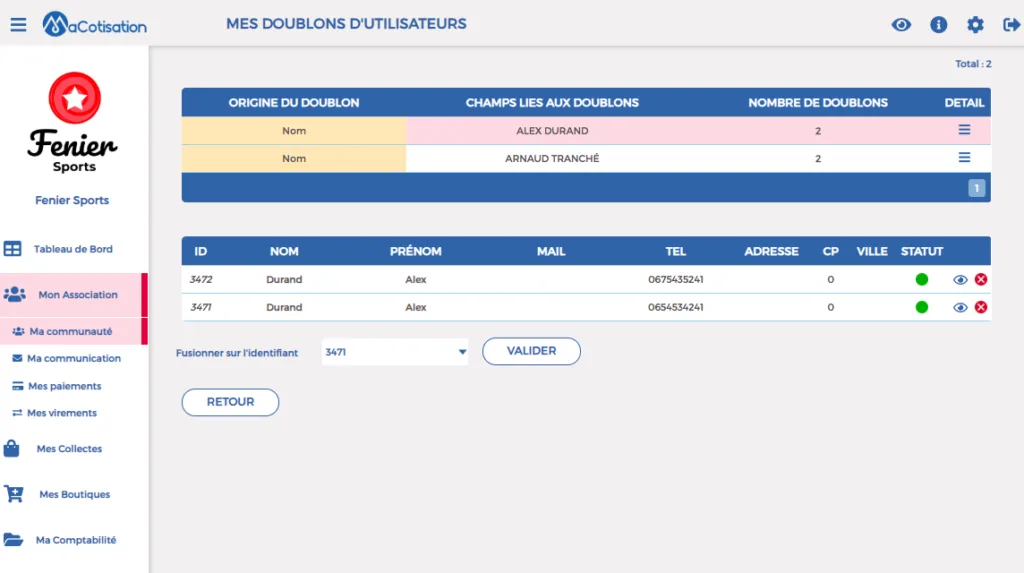The width and height of the screenshot is (1024, 573).
Task: Open the info icon in header
Action: tap(938, 25)
